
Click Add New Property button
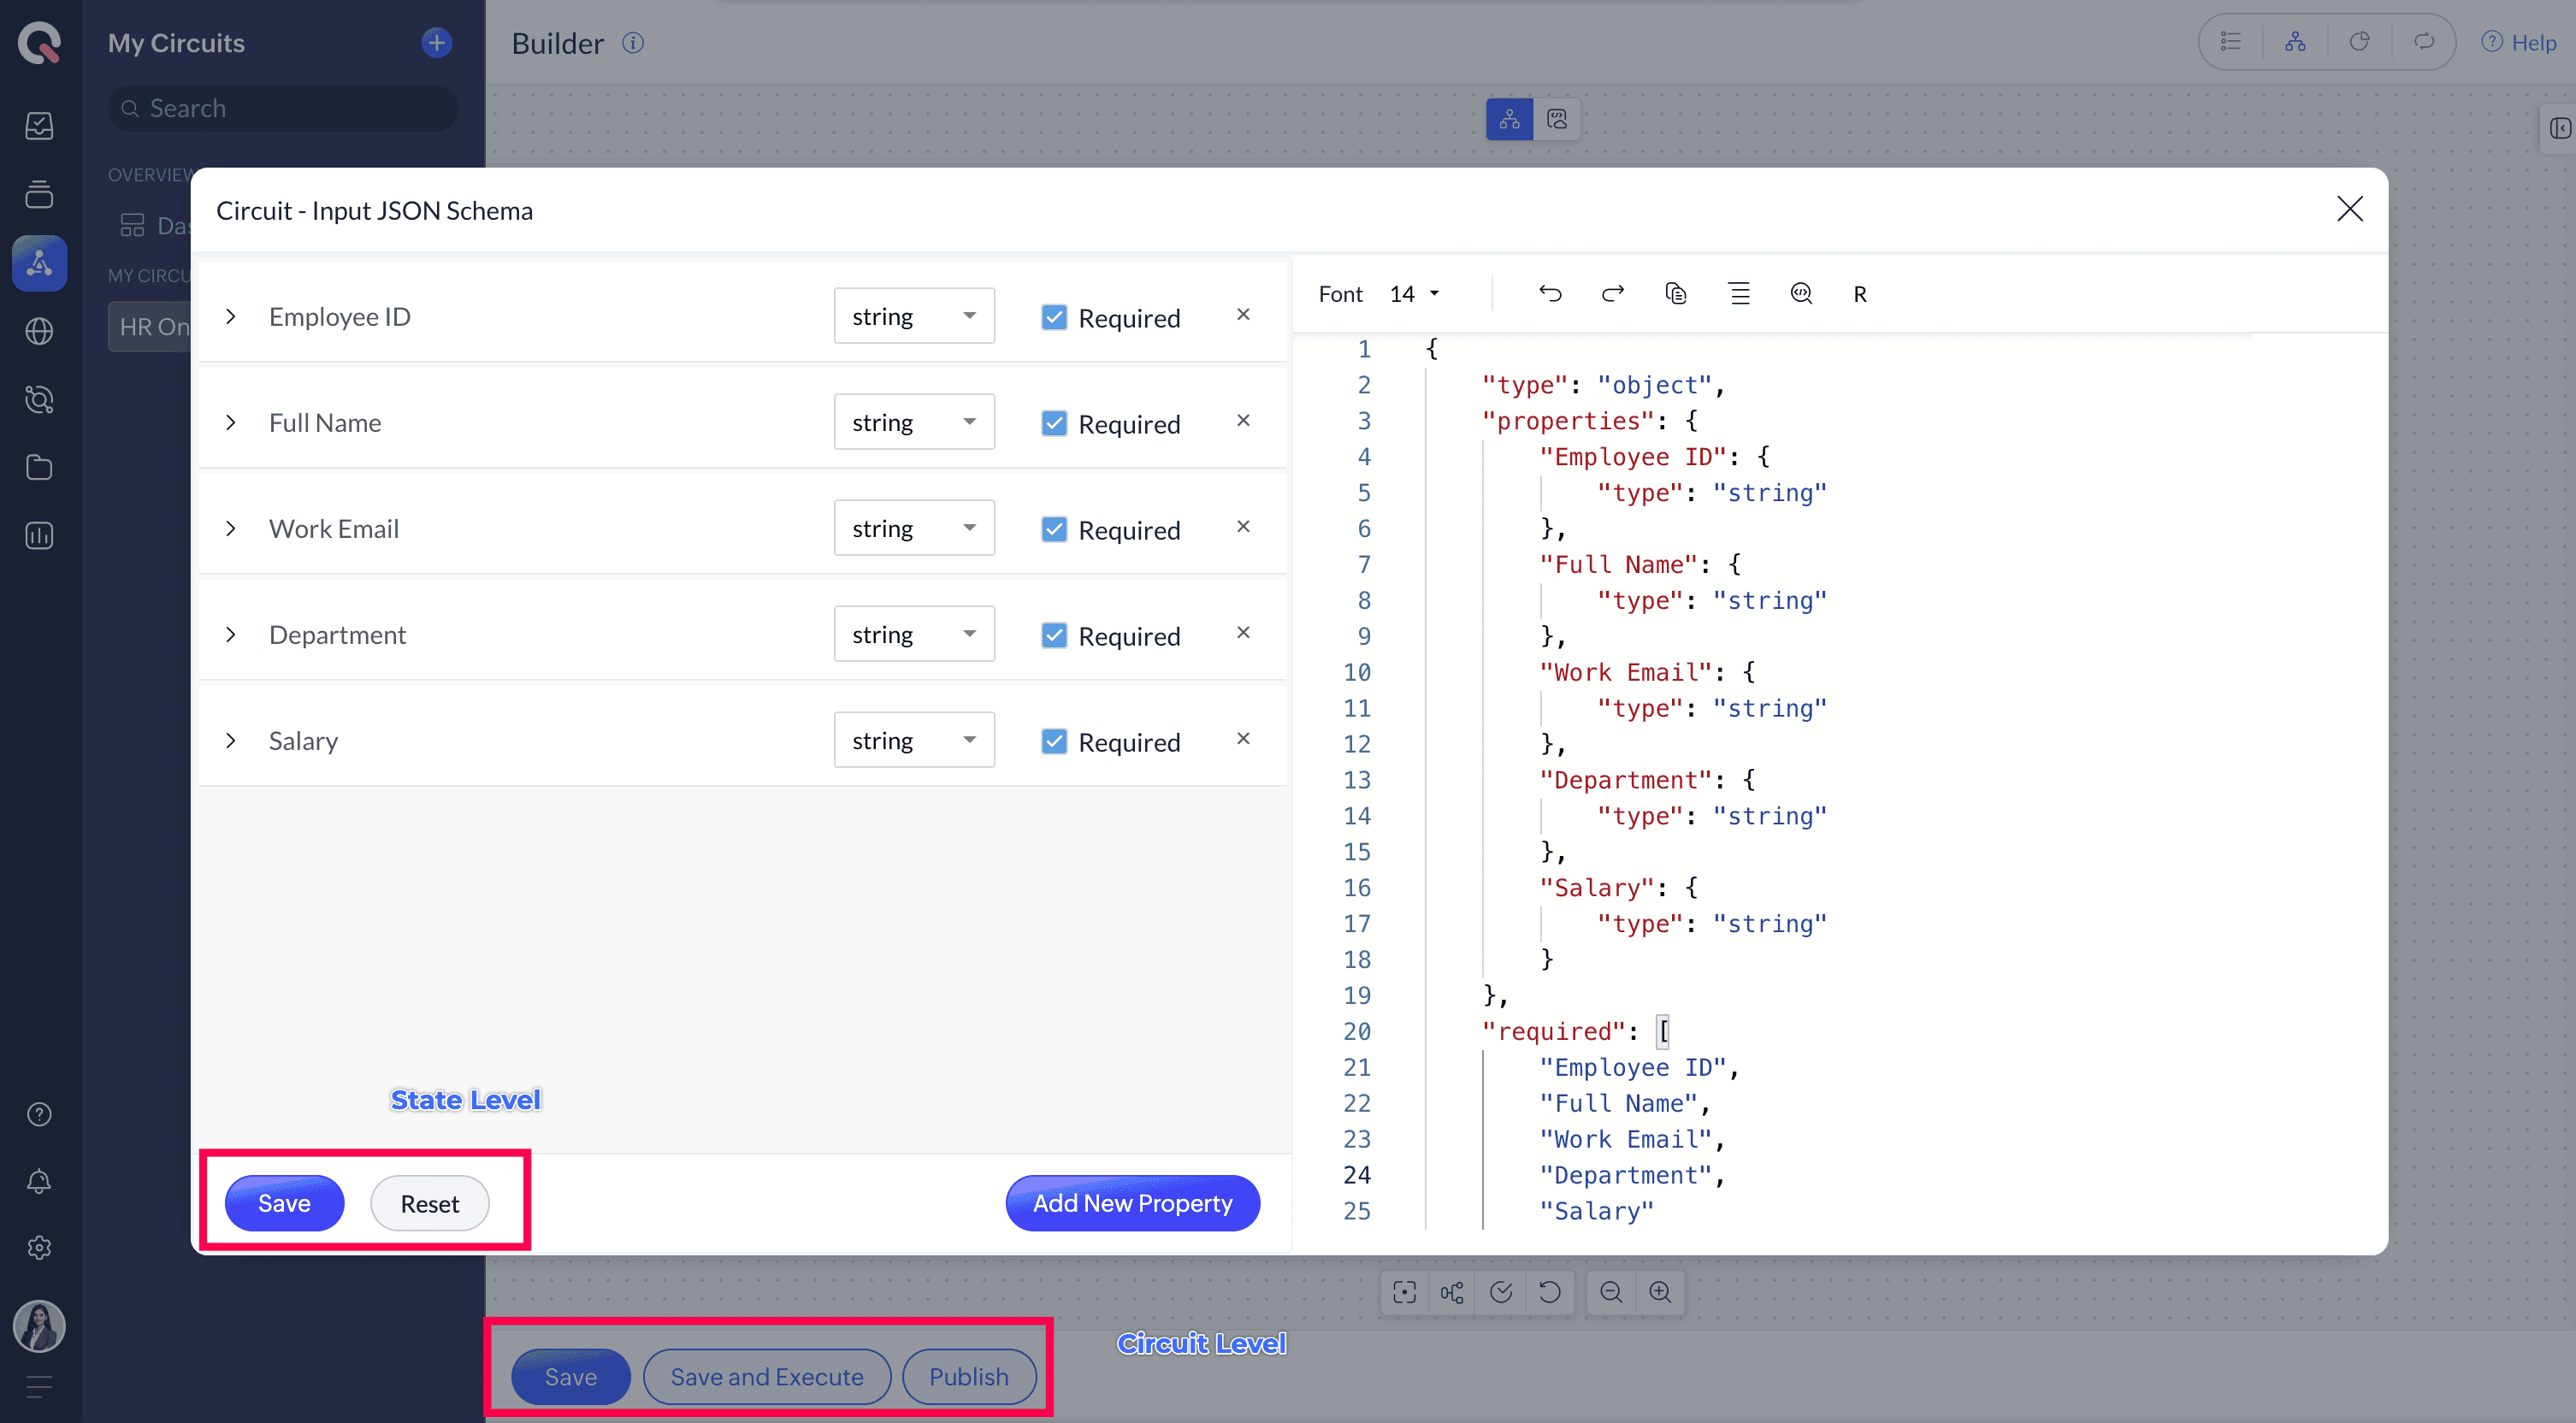coord(1132,1203)
